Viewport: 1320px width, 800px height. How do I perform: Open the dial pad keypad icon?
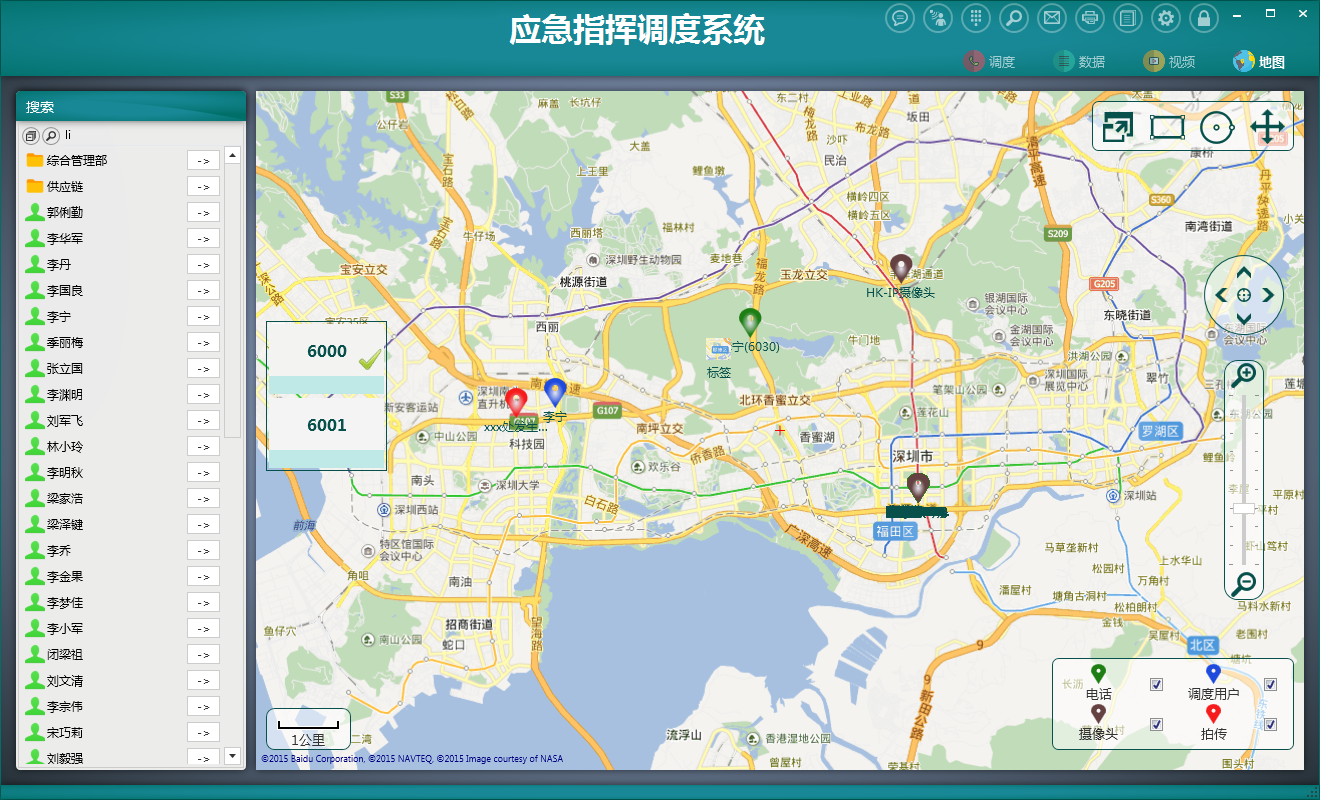[x=976, y=18]
